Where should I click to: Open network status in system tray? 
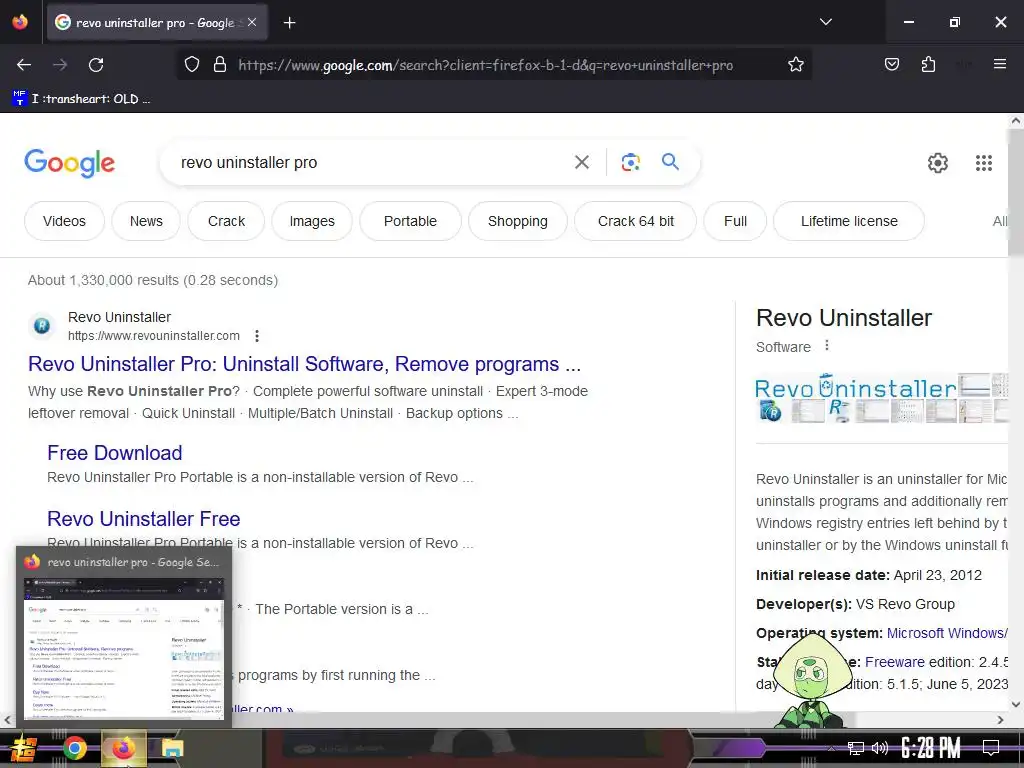[x=856, y=748]
